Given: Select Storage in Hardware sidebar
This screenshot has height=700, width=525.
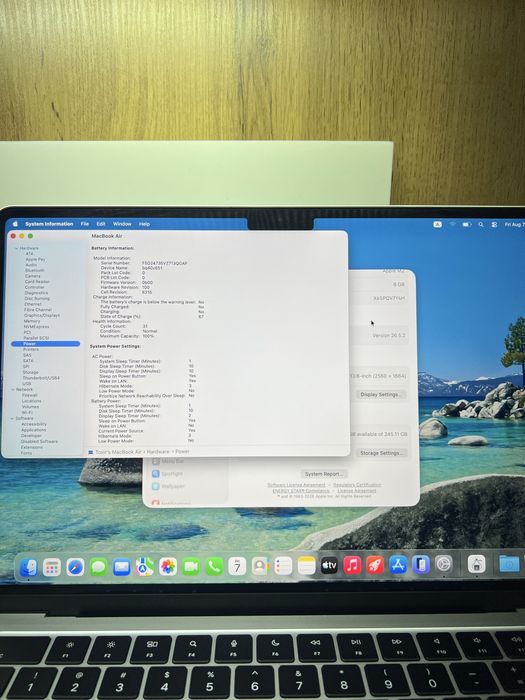Looking at the screenshot, I should (30, 372).
